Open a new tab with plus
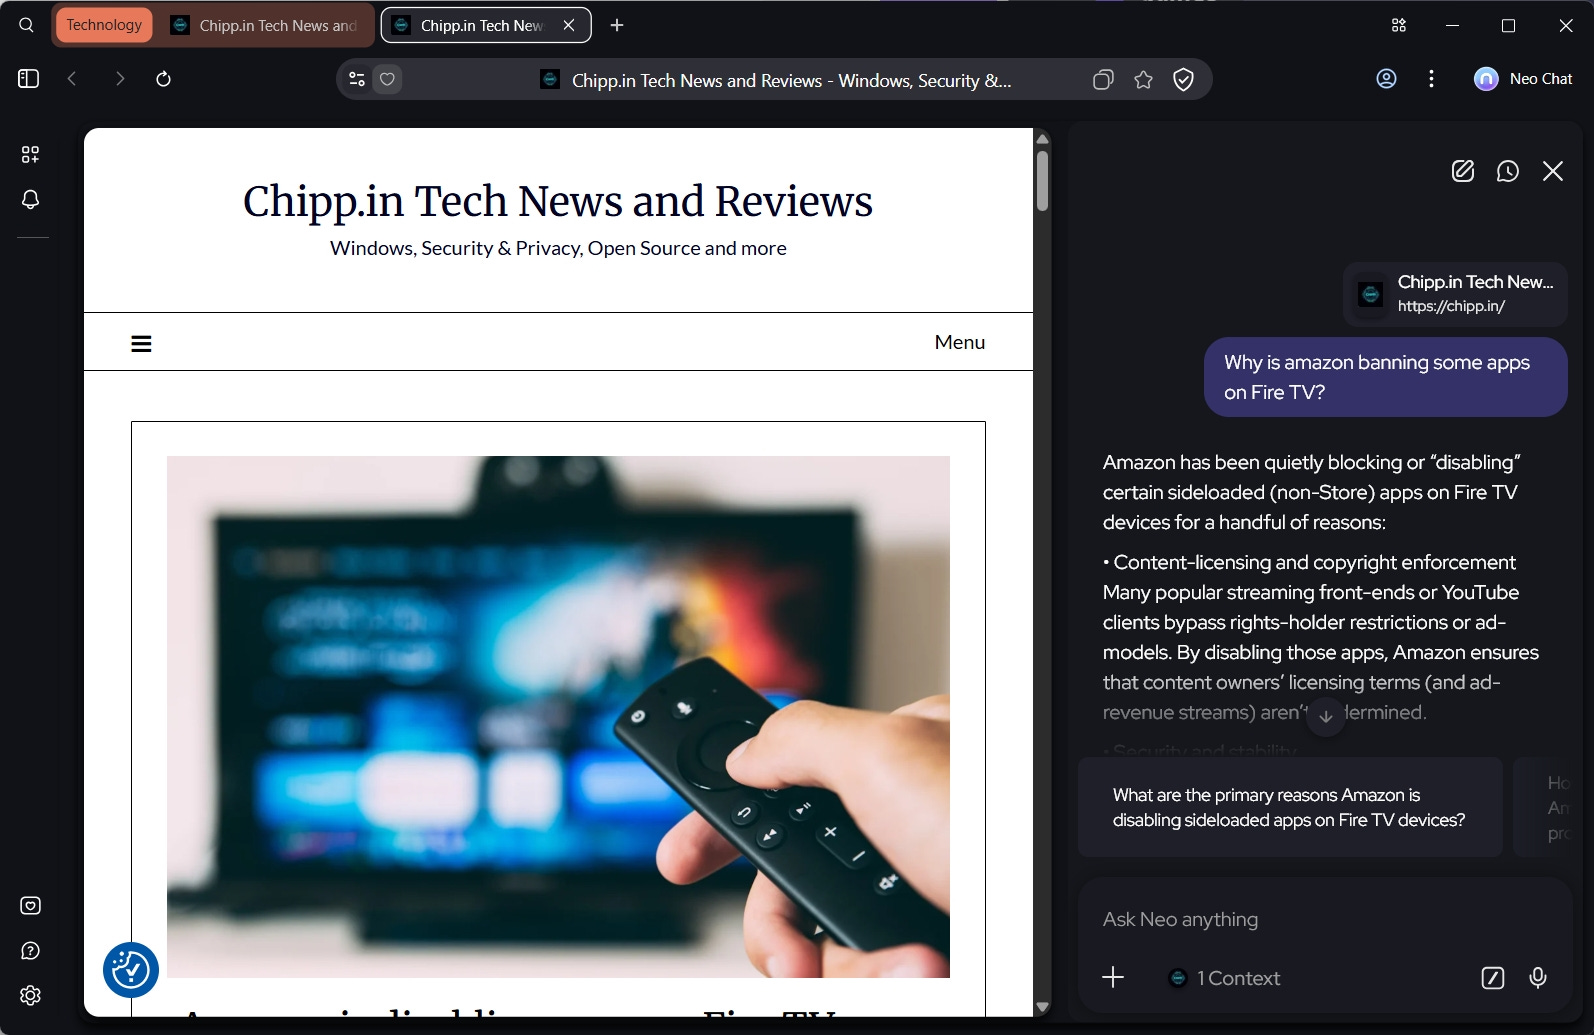 pyautogui.click(x=617, y=25)
